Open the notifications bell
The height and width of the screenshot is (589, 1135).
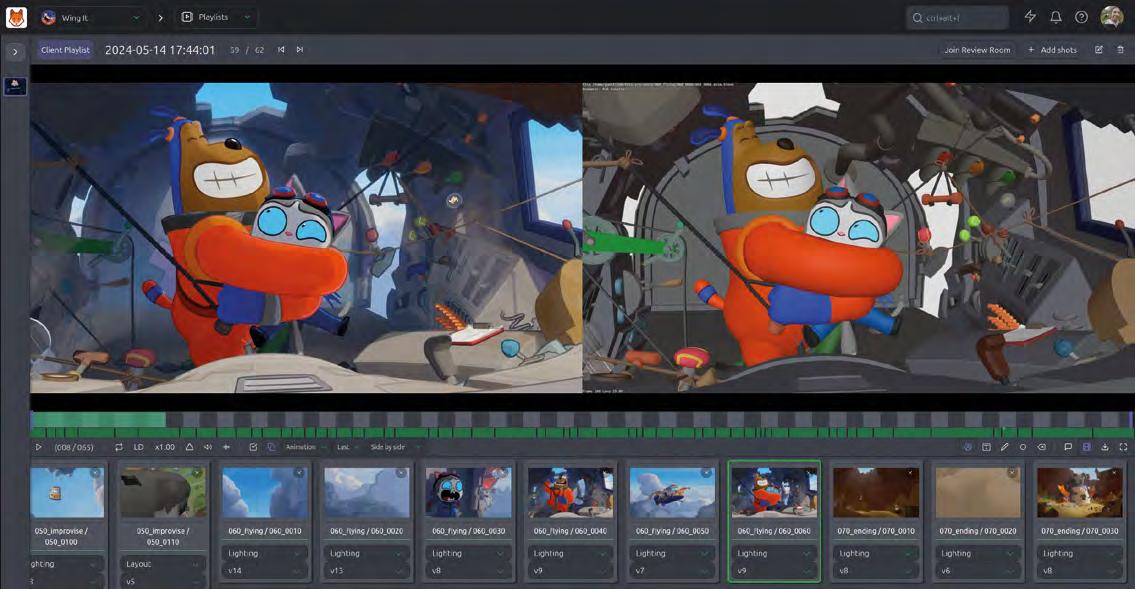(1055, 17)
